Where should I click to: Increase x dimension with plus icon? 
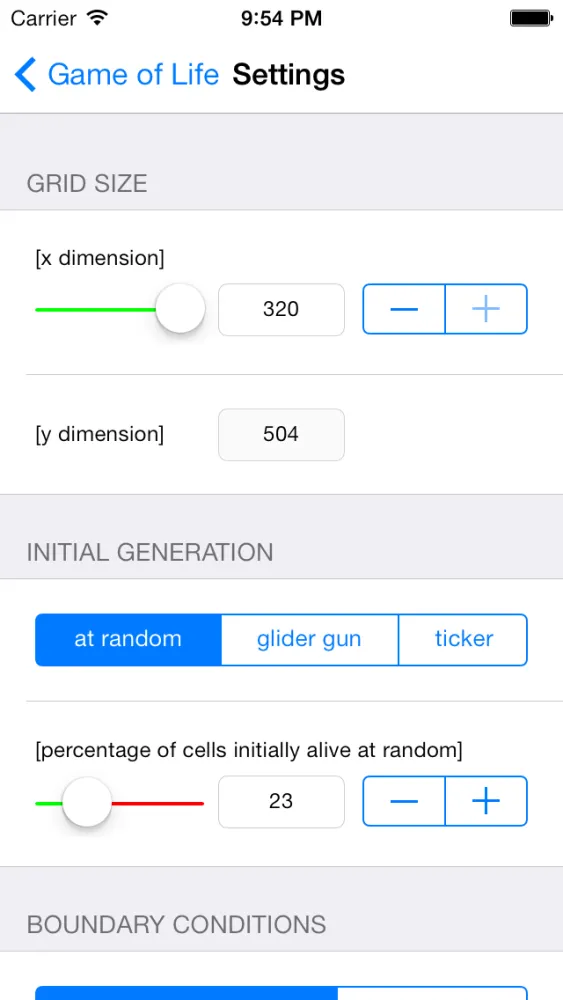pyautogui.click(x=486, y=309)
